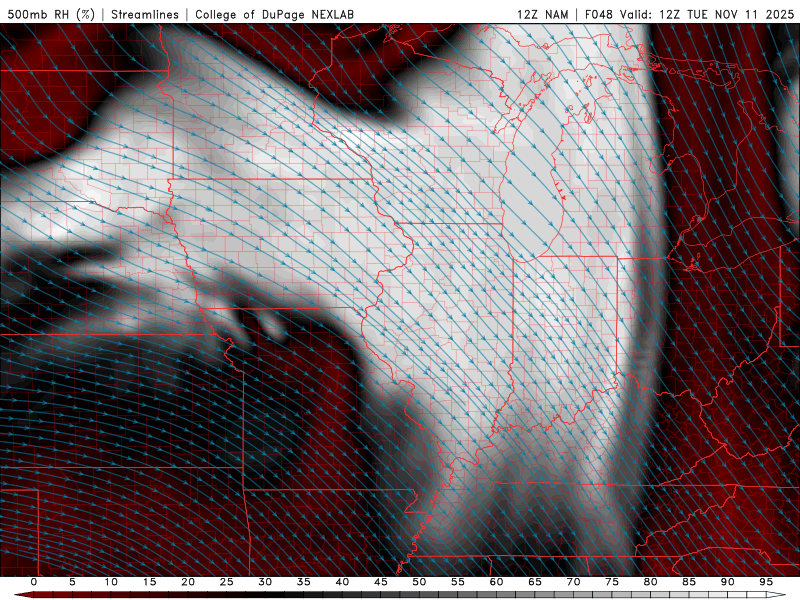
Task: Click the "15" label on the color scale
Action: tap(149, 582)
